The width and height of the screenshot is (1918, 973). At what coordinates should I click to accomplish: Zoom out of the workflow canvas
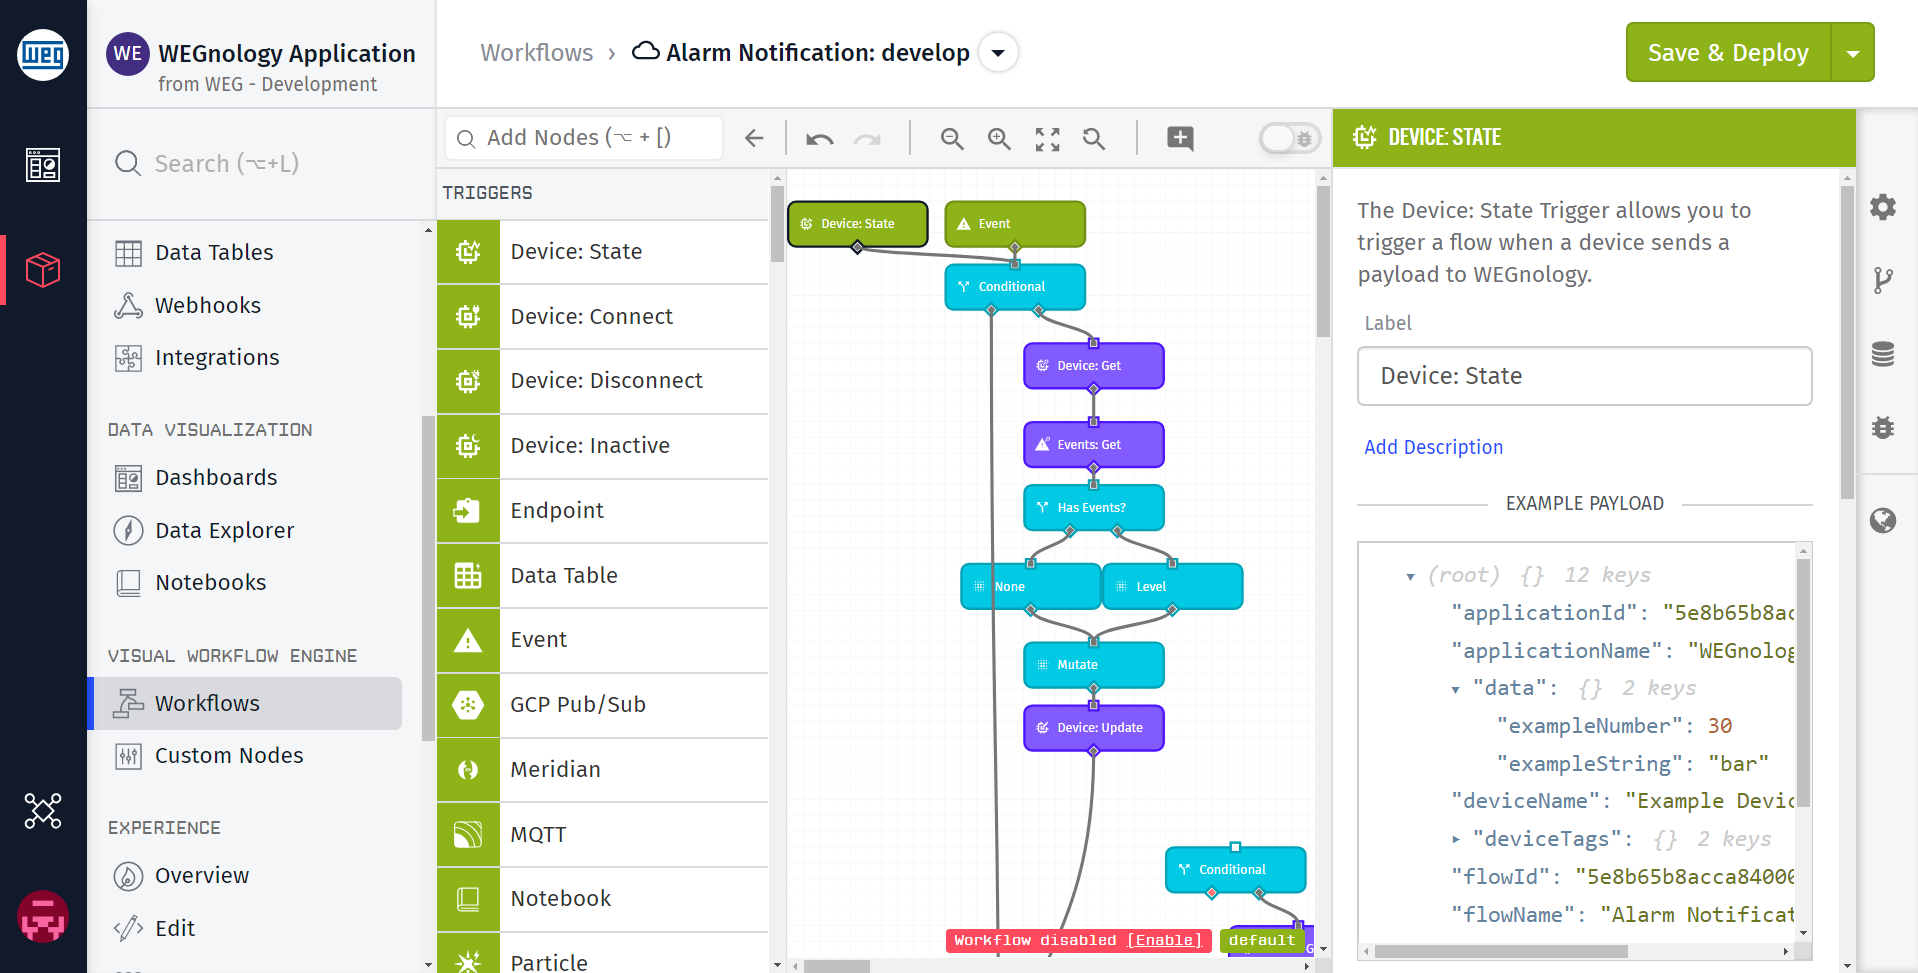click(952, 139)
